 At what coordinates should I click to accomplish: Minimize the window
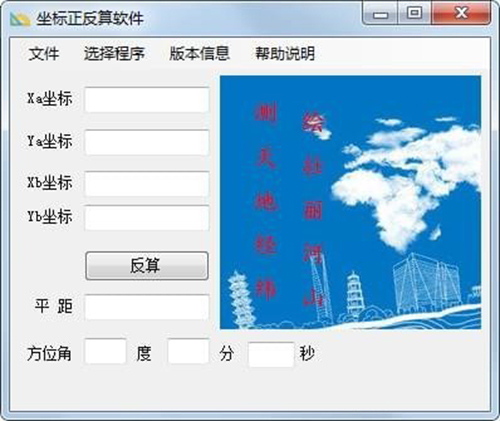click(x=380, y=14)
